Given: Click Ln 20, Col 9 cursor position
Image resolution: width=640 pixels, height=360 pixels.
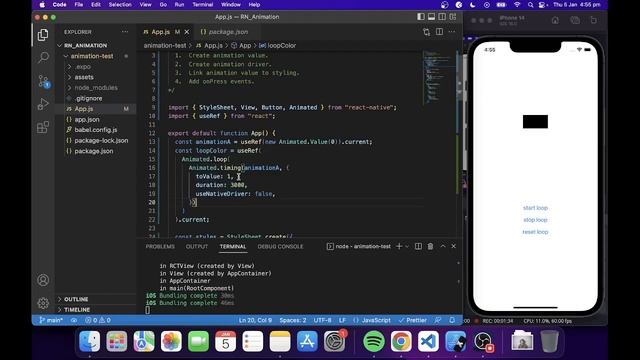Looking at the screenshot, I should coord(255,320).
